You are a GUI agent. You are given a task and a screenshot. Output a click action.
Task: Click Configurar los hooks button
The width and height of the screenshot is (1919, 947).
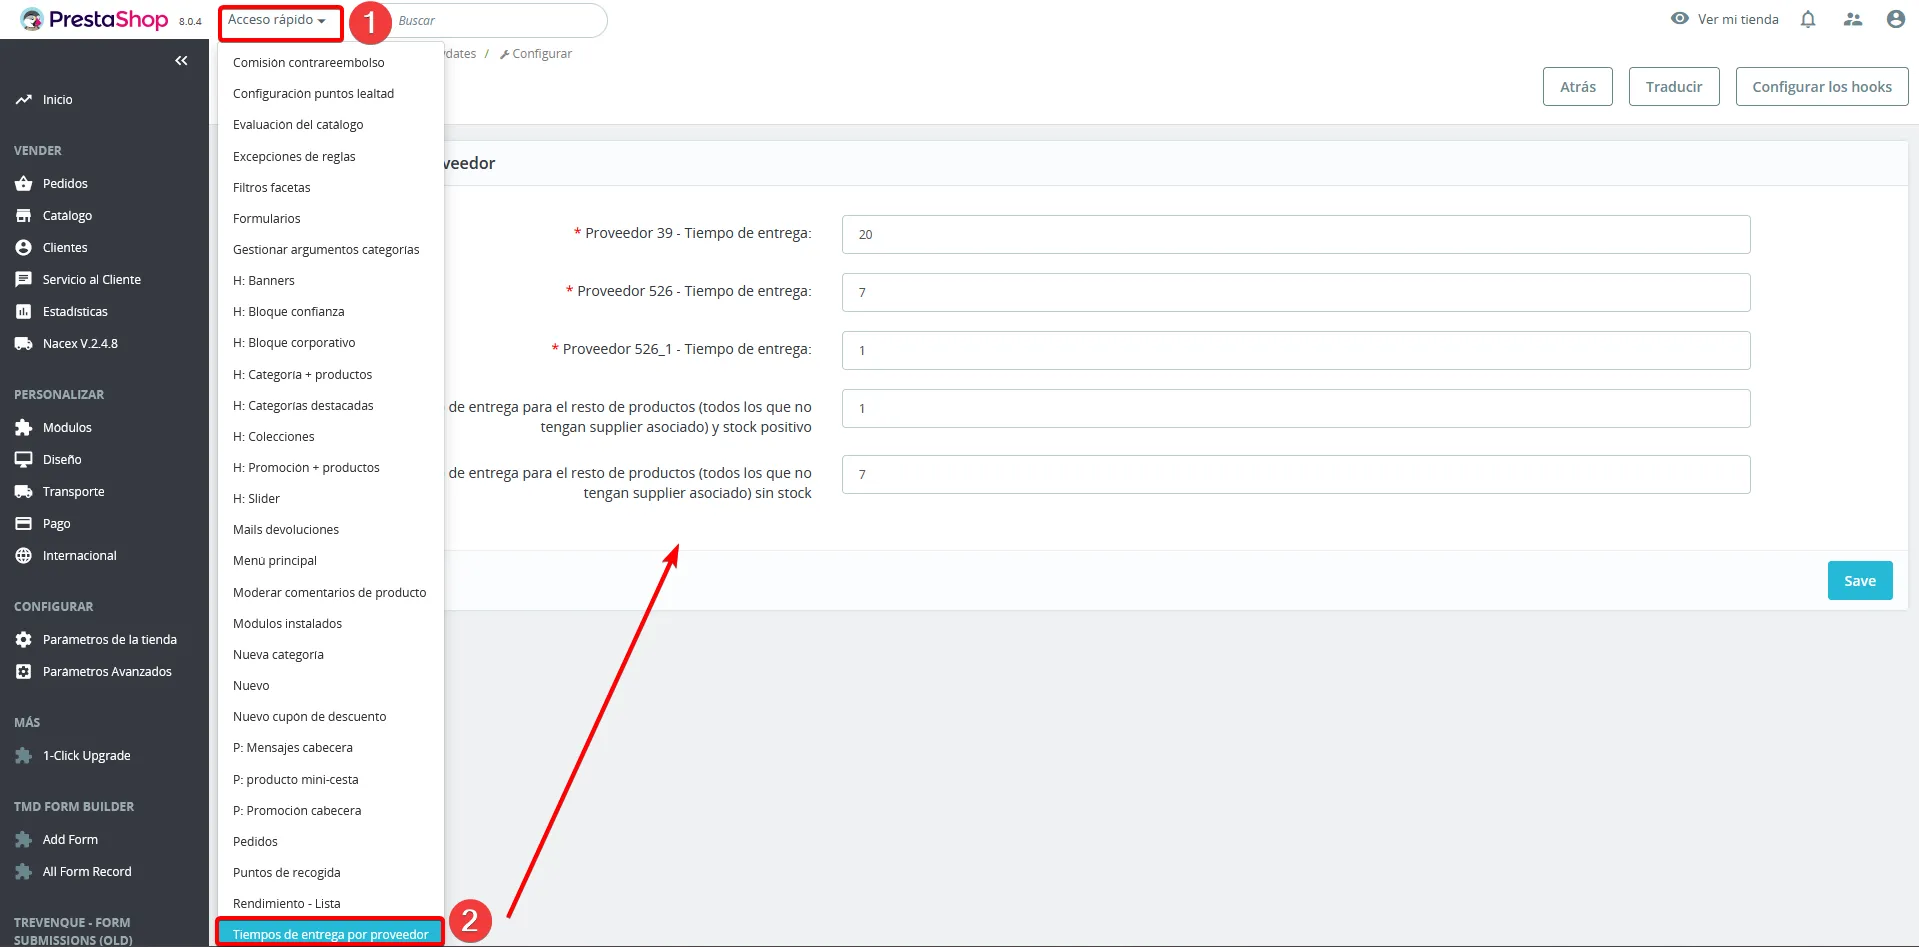pyautogui.click(x=1822, y=87)
